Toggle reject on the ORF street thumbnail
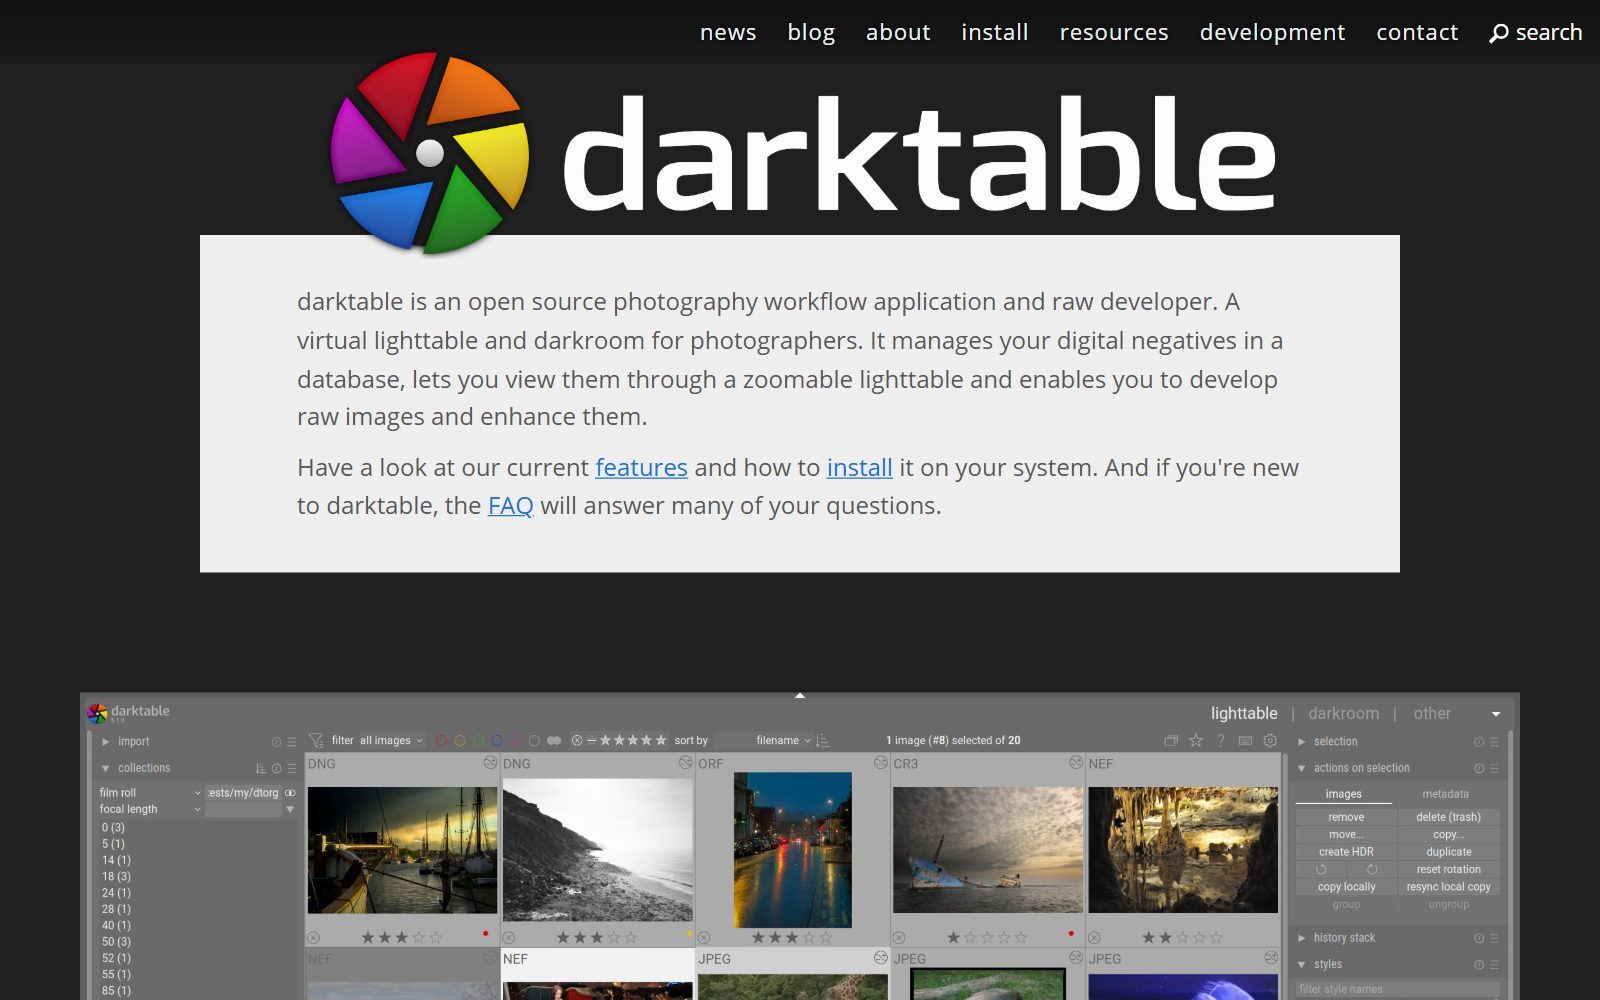 (704, 938)
